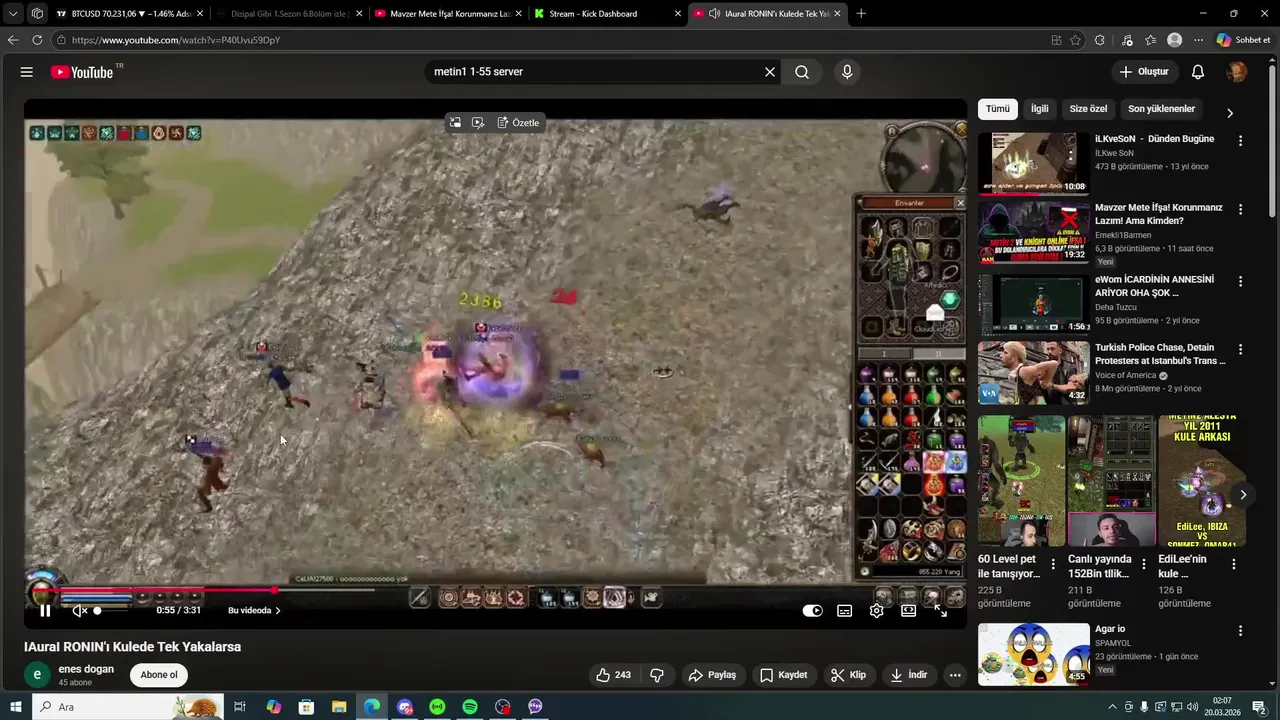Pause the YouTube video
The width and height of the screenshot is (1280, 720).
(45, 610)
